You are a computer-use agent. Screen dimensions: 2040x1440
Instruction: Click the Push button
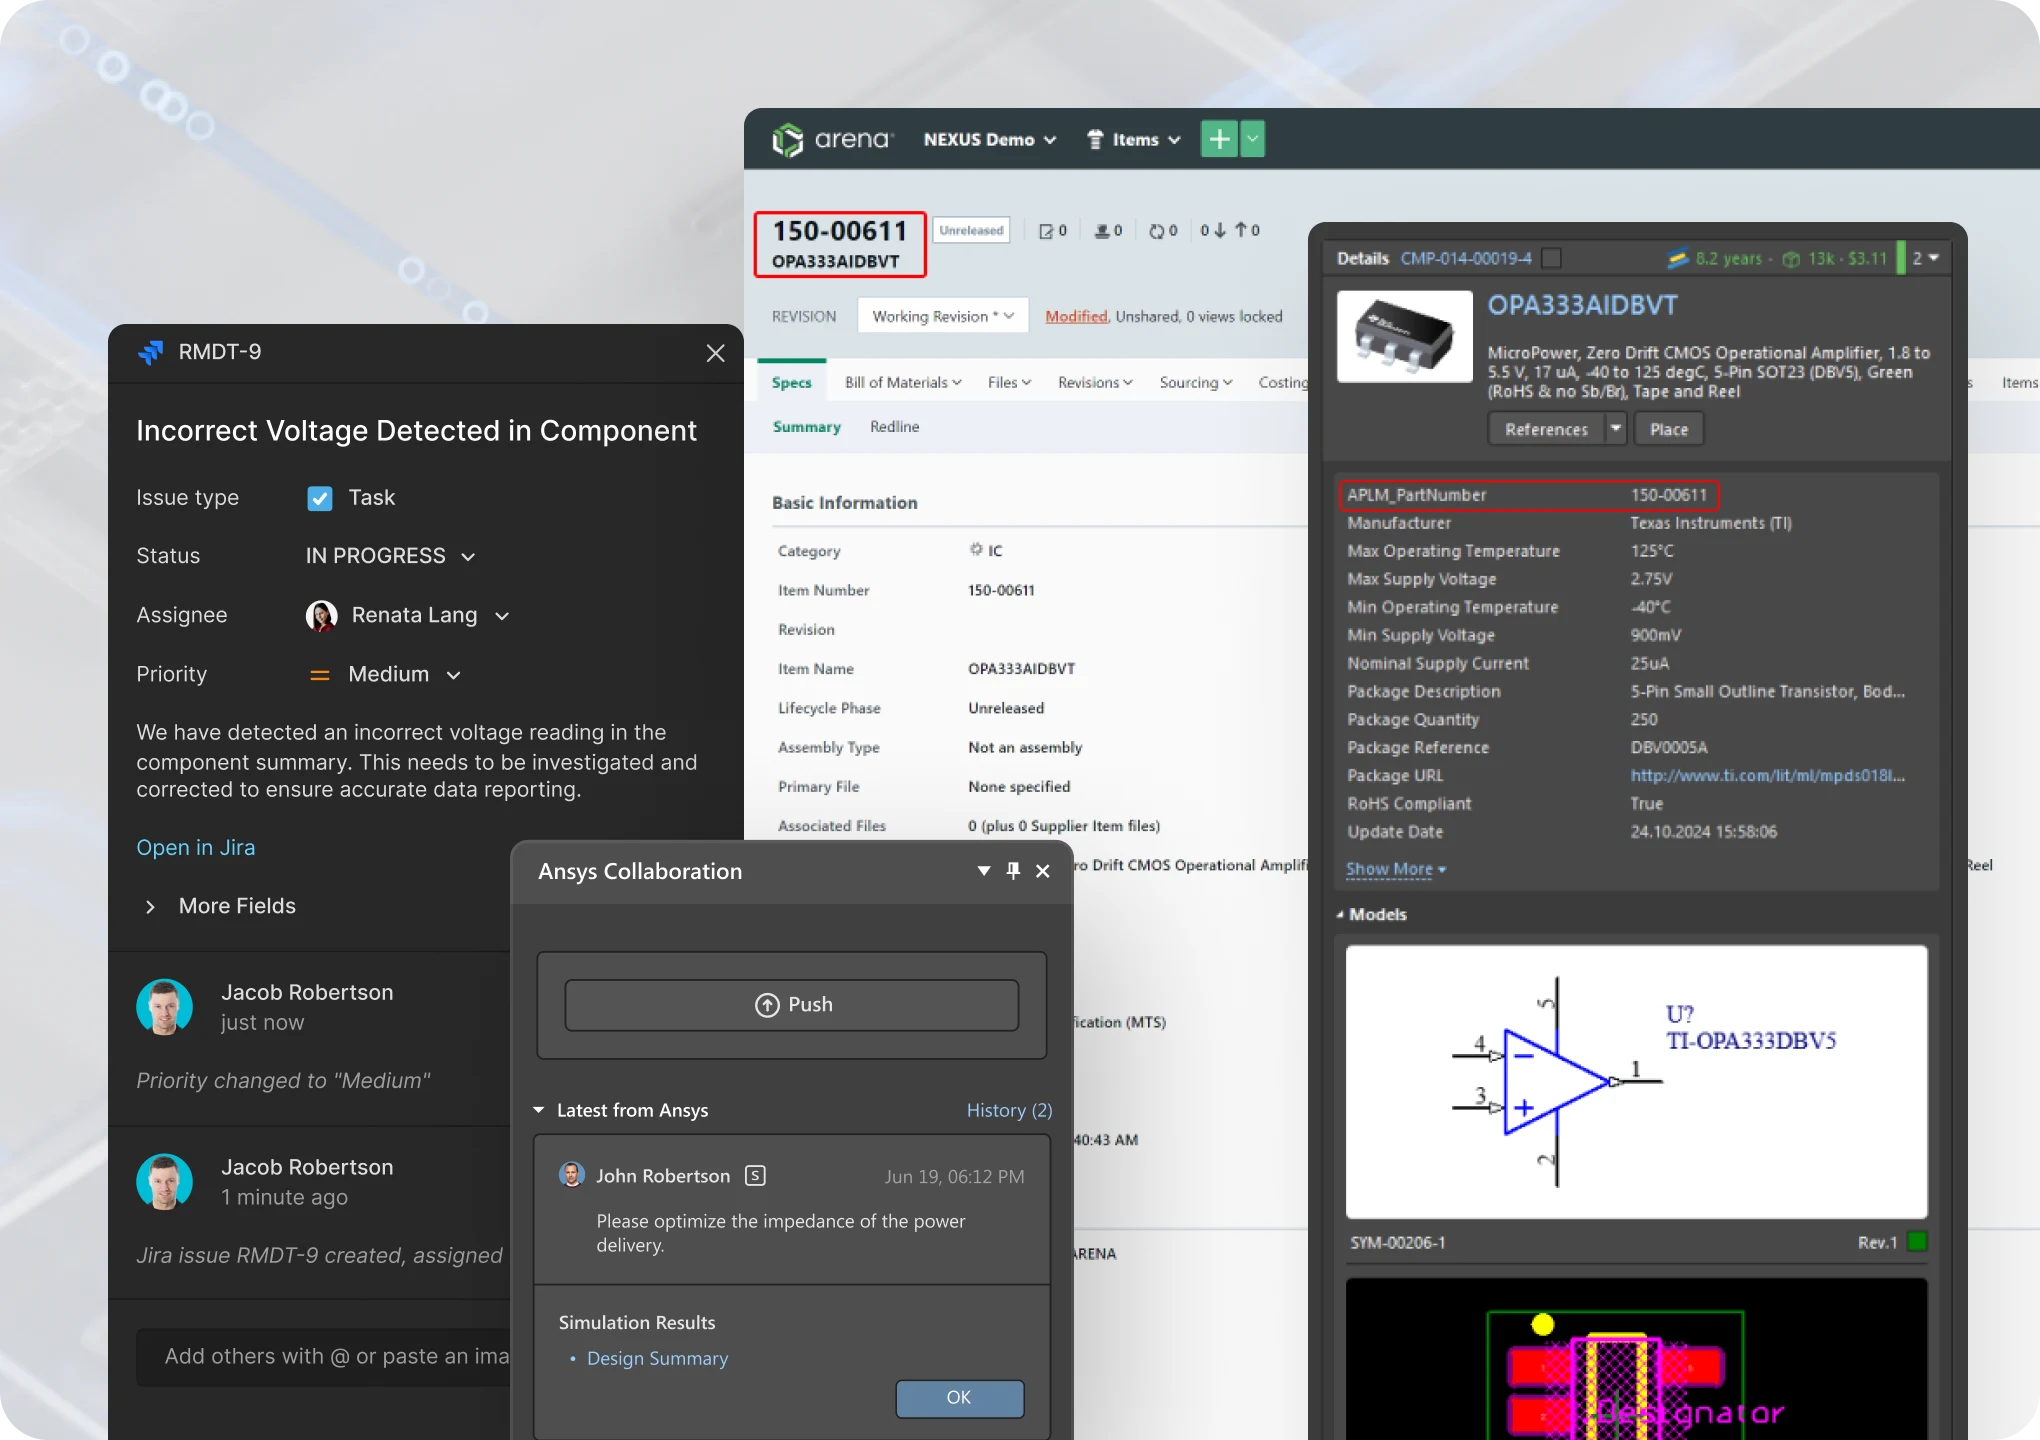[x=792, y=1005]
